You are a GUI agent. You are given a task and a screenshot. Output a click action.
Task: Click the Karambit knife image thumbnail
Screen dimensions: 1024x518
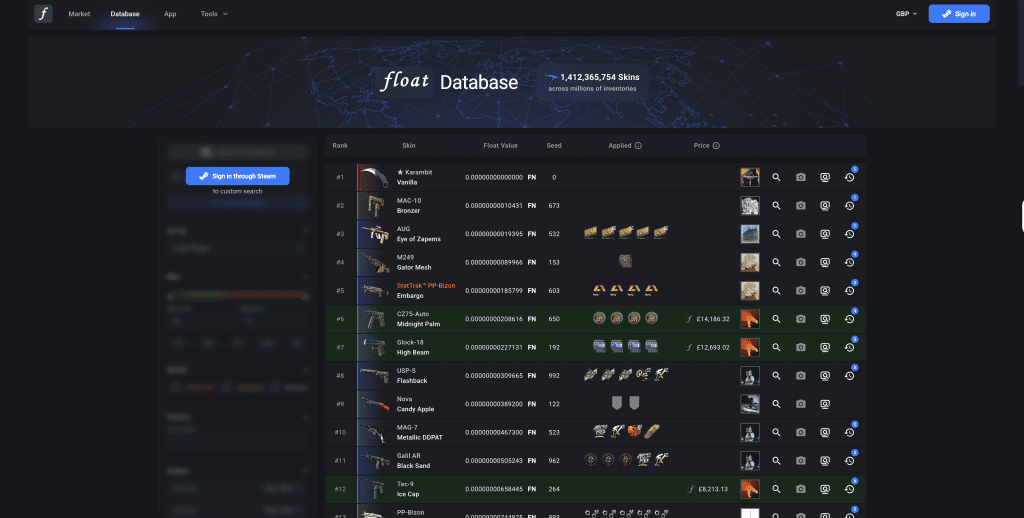(374, 177)
